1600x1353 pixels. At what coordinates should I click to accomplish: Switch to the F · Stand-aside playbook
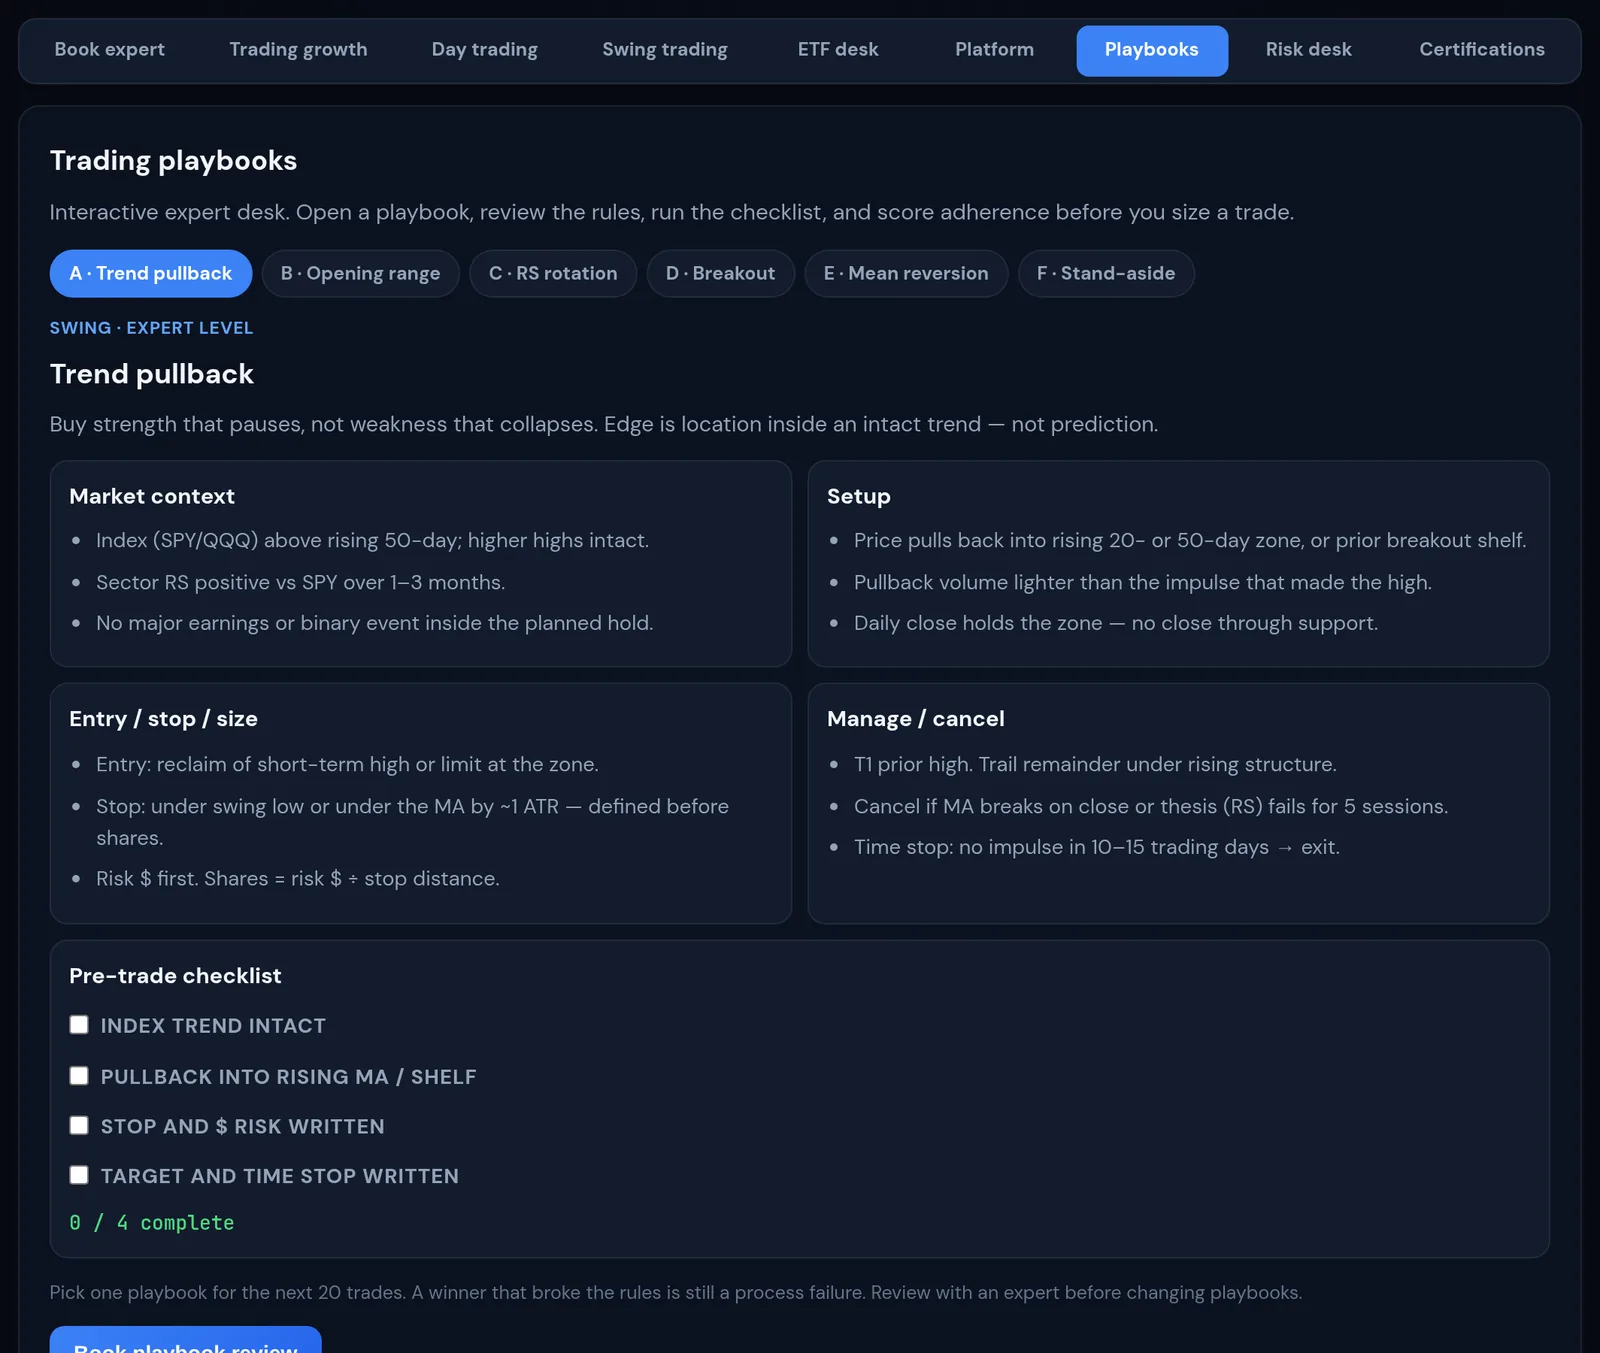click(x=1106, y=273)
